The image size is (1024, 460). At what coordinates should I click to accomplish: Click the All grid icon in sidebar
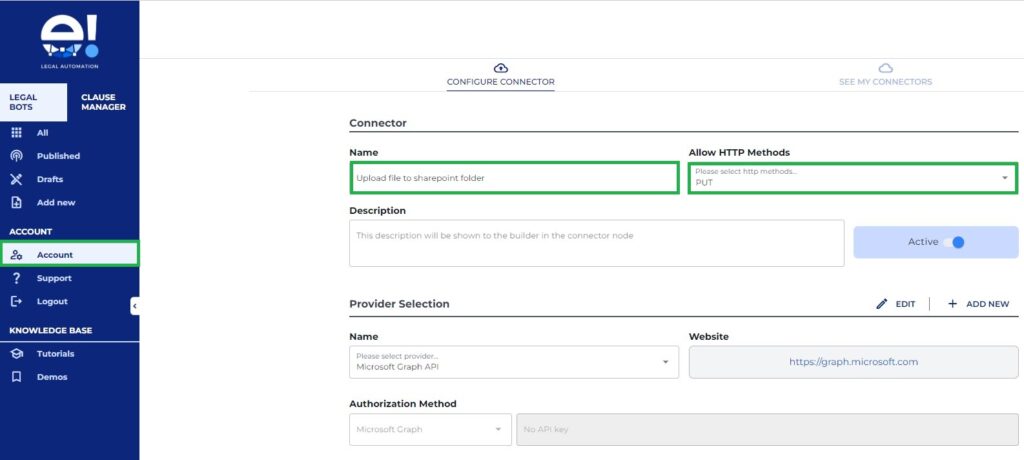[16, 133]
